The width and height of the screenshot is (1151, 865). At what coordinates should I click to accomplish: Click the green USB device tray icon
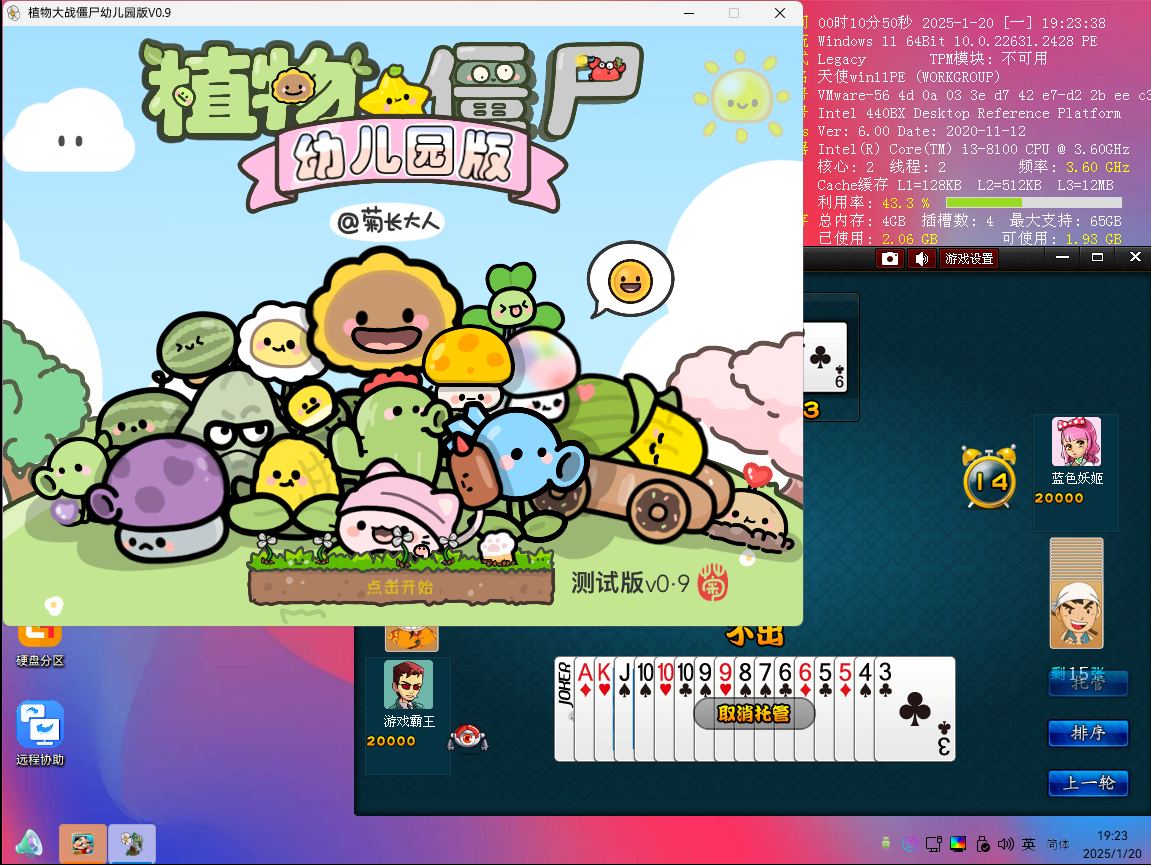coord(886,844)
